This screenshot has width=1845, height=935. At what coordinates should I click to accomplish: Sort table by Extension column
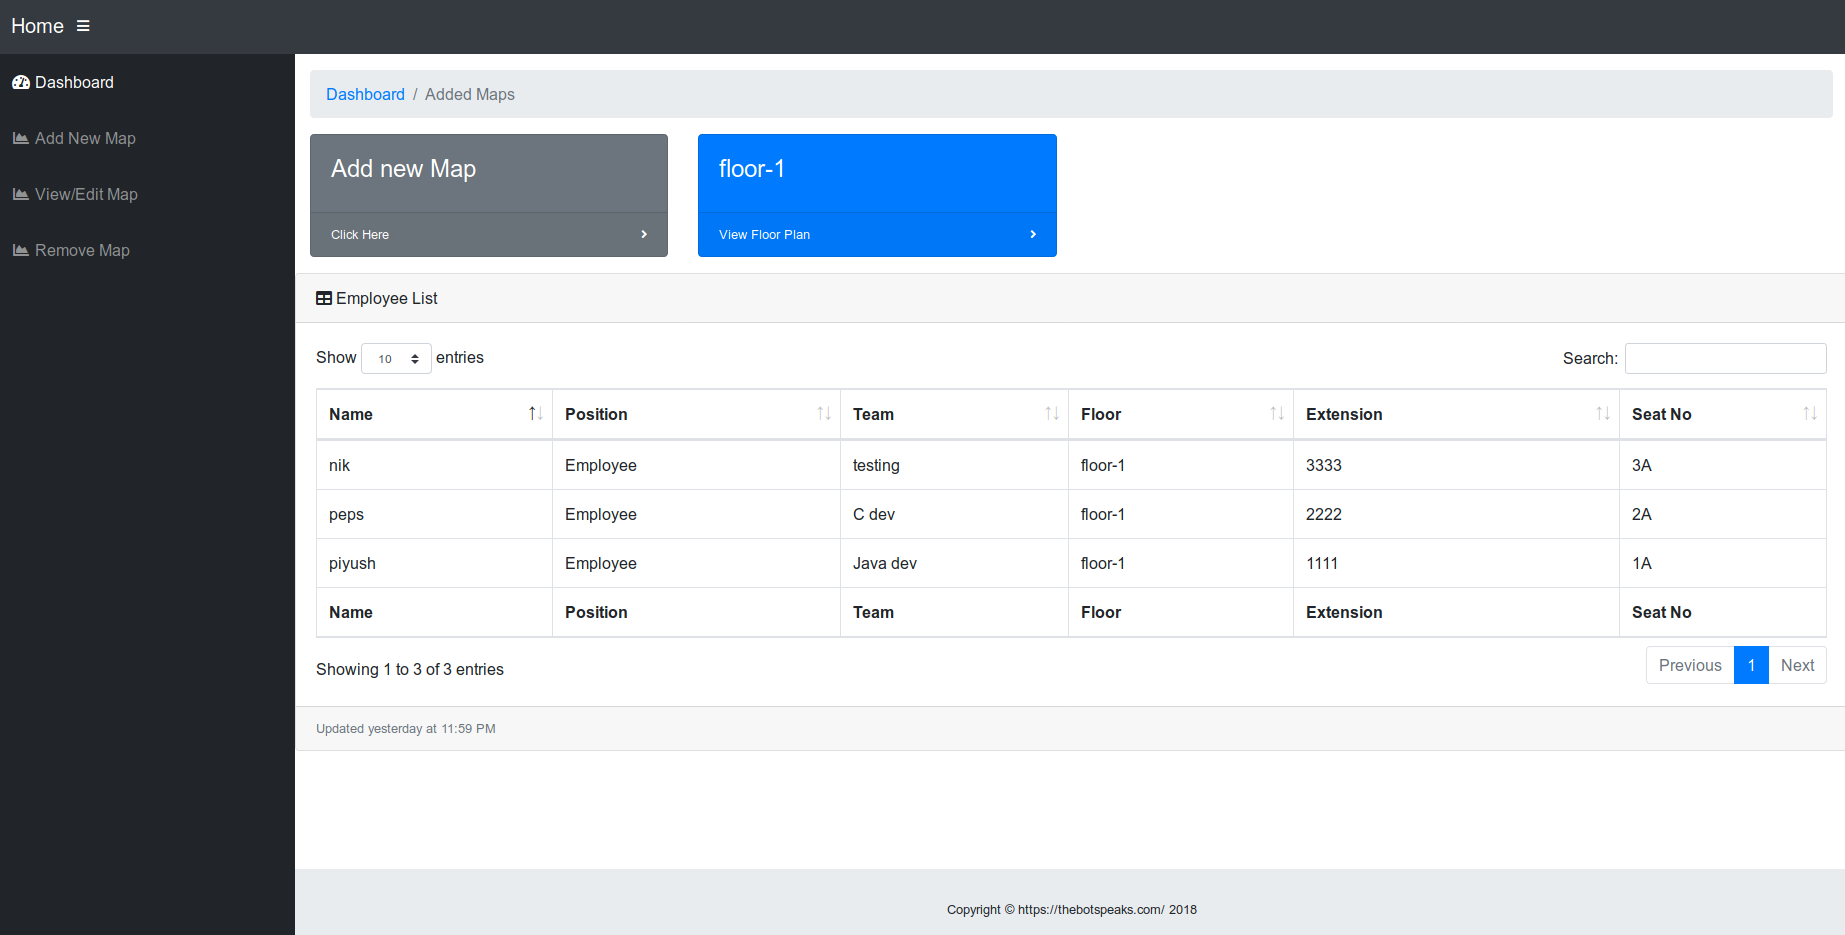click(1456, 414)
